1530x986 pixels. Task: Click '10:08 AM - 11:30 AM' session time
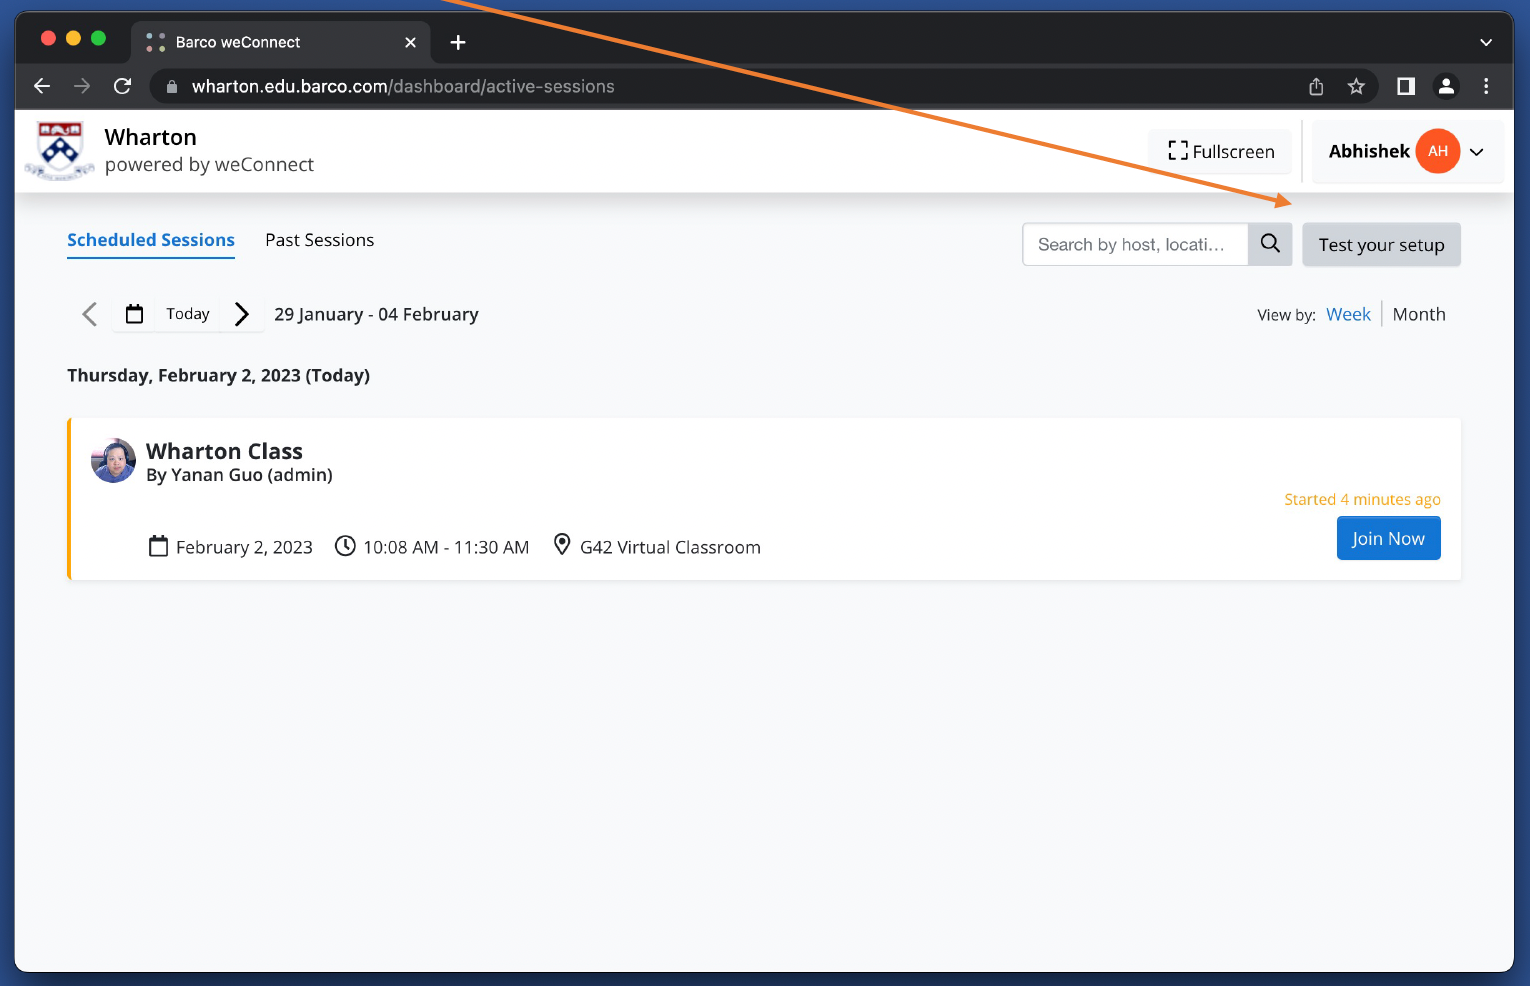[446, 547]
